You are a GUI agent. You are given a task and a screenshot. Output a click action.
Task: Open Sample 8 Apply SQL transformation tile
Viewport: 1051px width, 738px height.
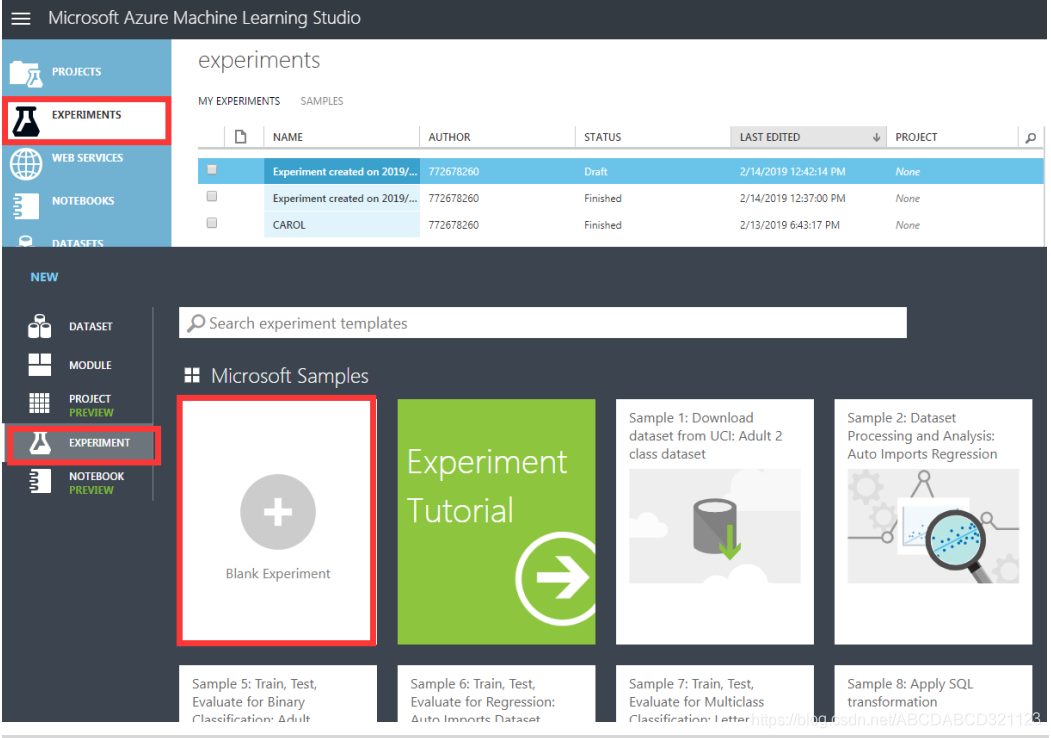[x=933, y=694]
